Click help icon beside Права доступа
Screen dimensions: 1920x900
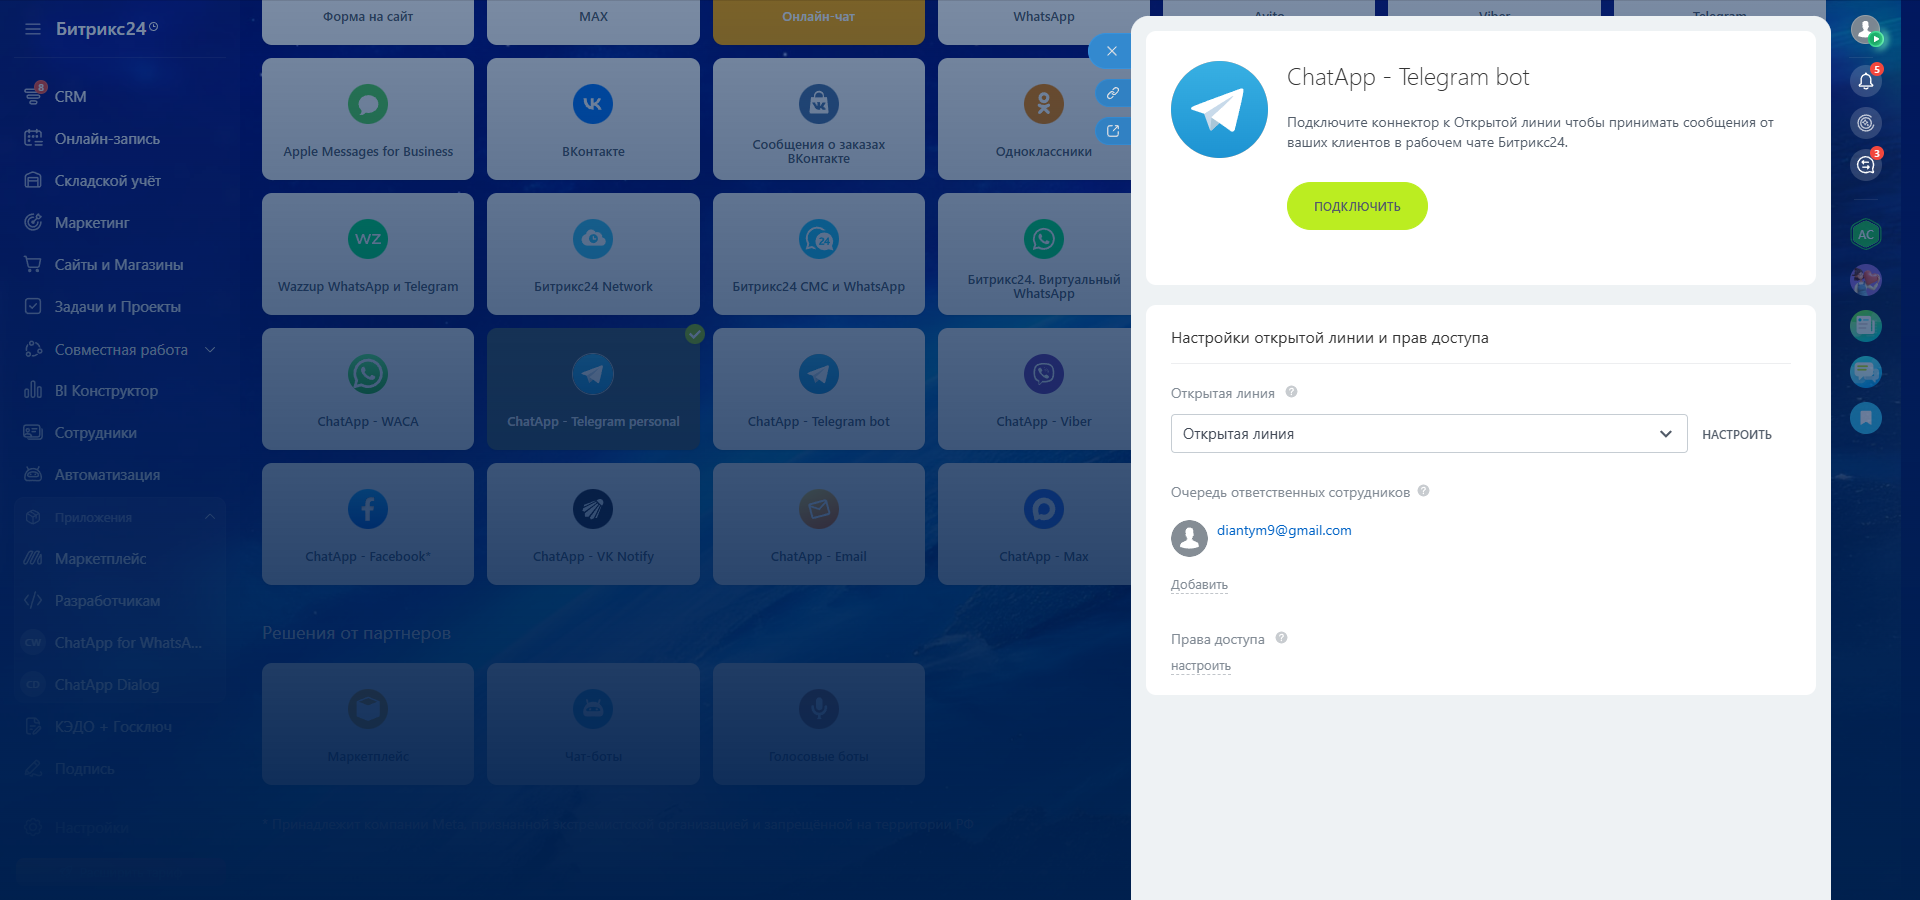(1281, 638)
